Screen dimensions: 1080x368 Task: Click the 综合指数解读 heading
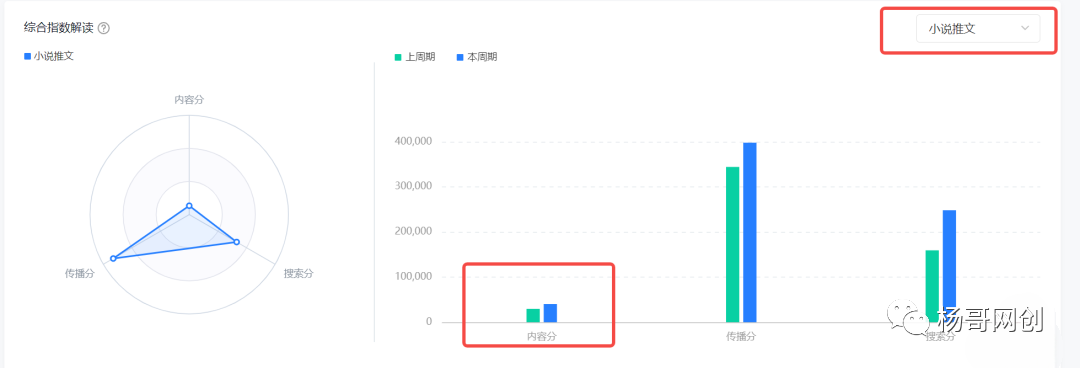coord(58,28)
